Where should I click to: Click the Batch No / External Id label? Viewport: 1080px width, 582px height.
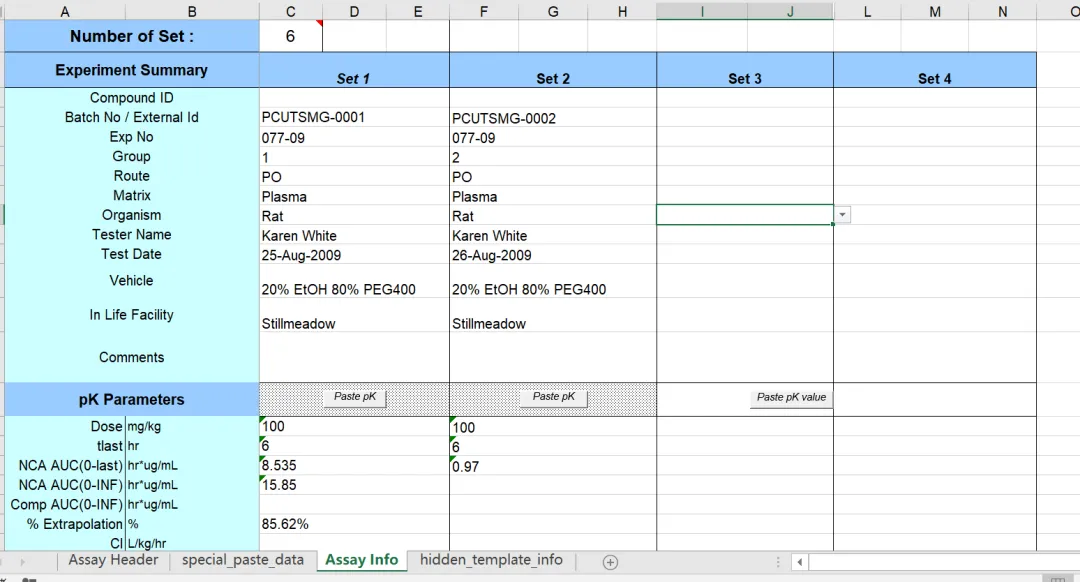132,117
